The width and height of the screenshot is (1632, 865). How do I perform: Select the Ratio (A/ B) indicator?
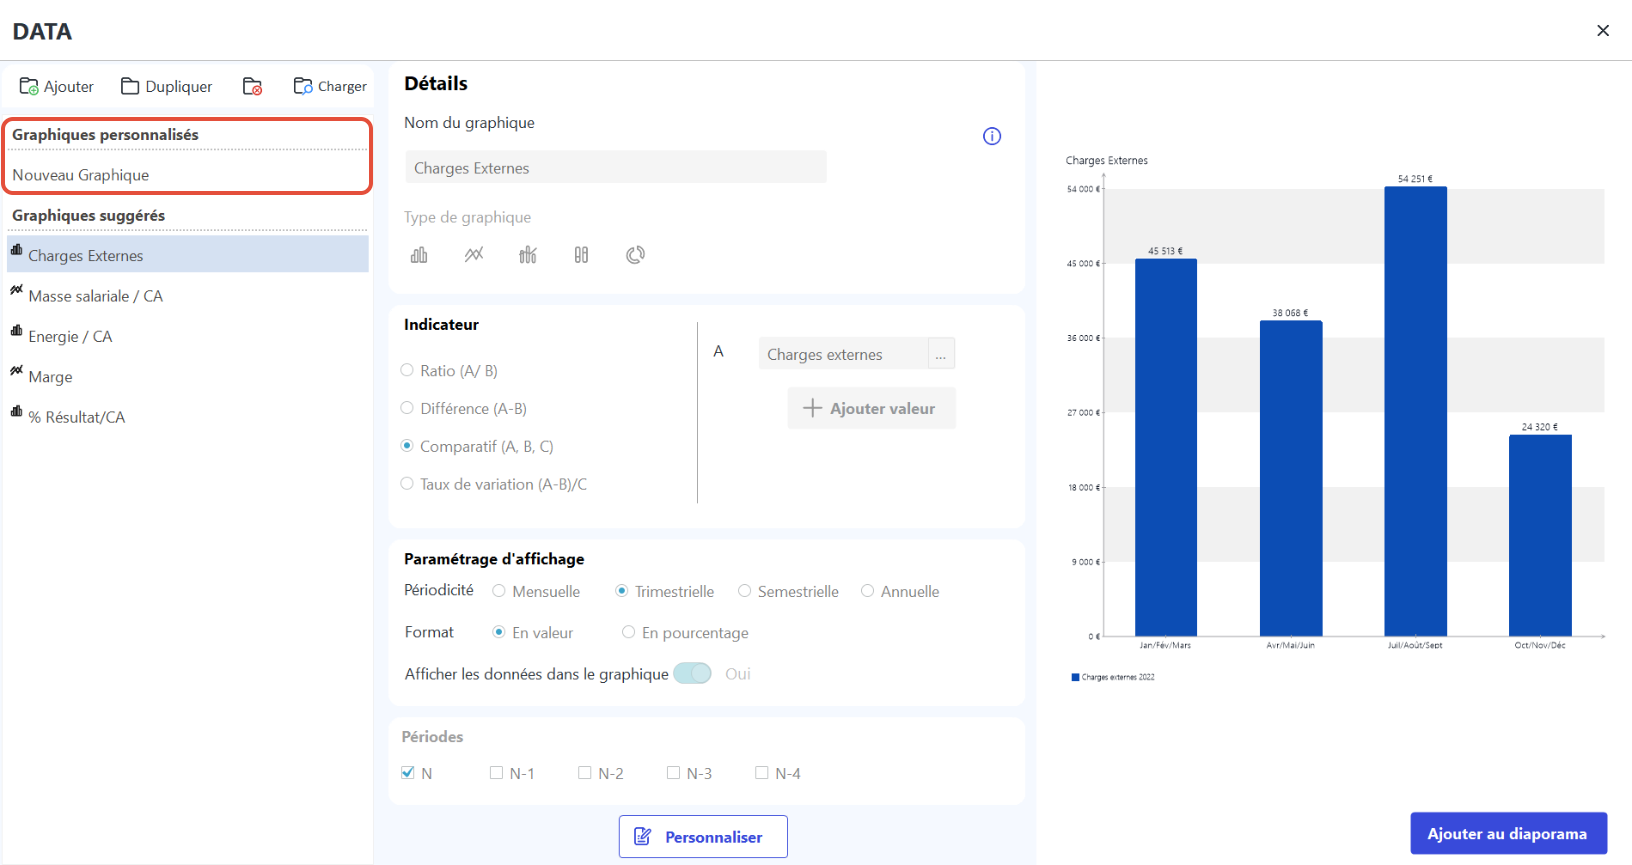click(x=407, y=370)
